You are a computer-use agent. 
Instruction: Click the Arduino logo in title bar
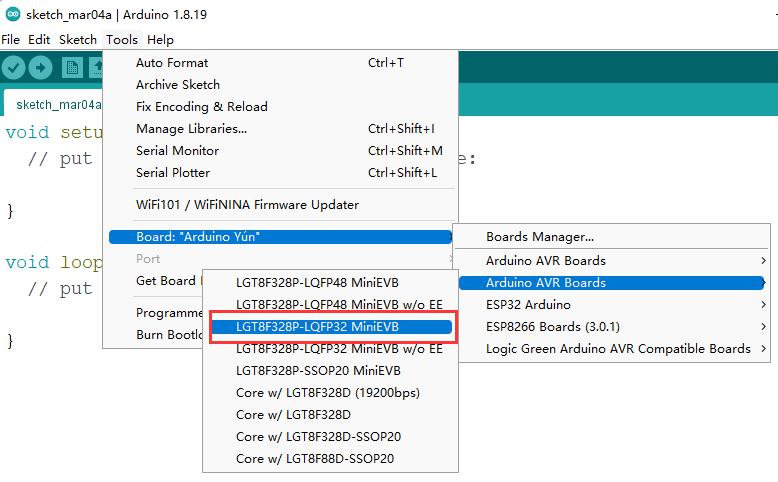11,14
